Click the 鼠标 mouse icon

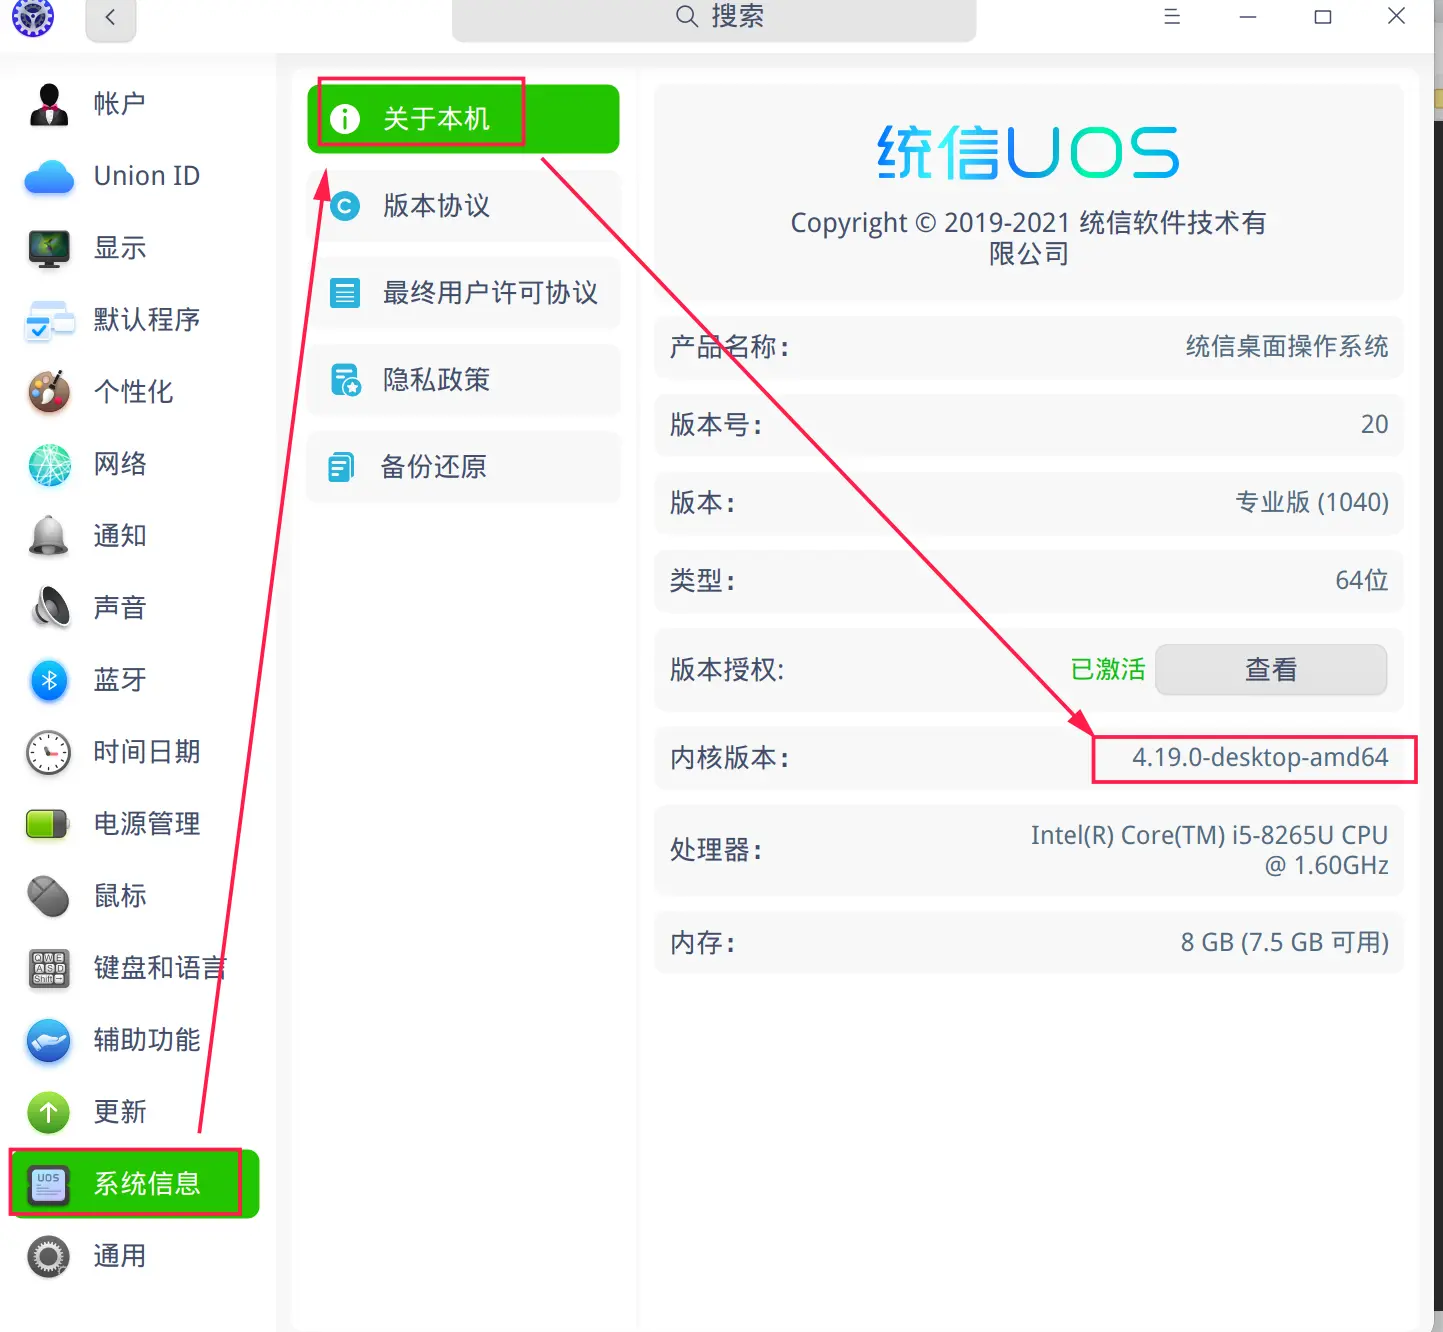[x=49, y=896]
